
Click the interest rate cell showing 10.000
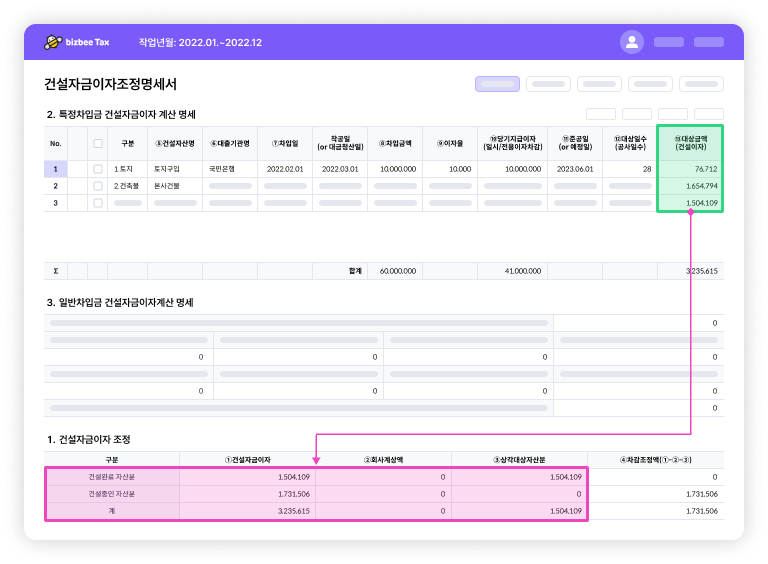pos(459,169)
